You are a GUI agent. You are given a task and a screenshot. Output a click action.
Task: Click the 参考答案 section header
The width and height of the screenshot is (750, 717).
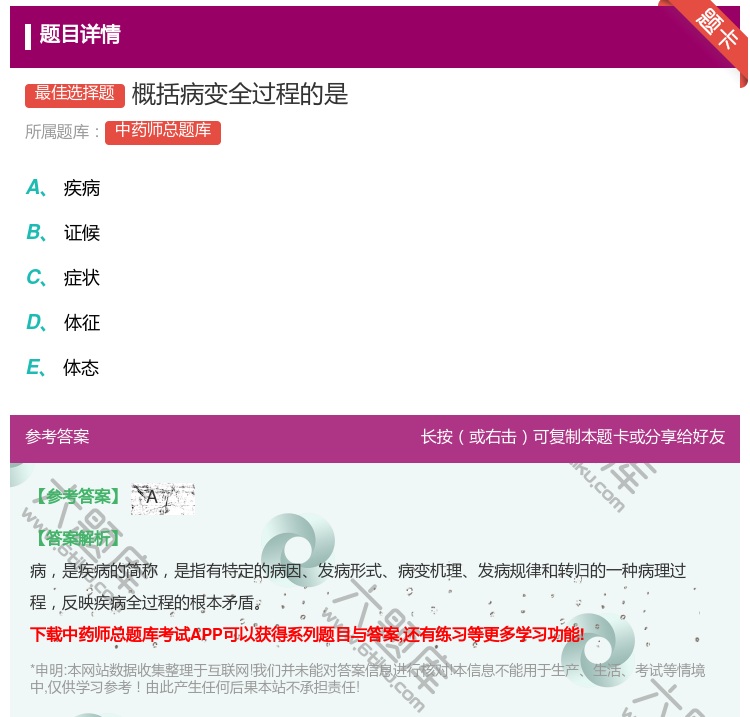pos(57,437)
